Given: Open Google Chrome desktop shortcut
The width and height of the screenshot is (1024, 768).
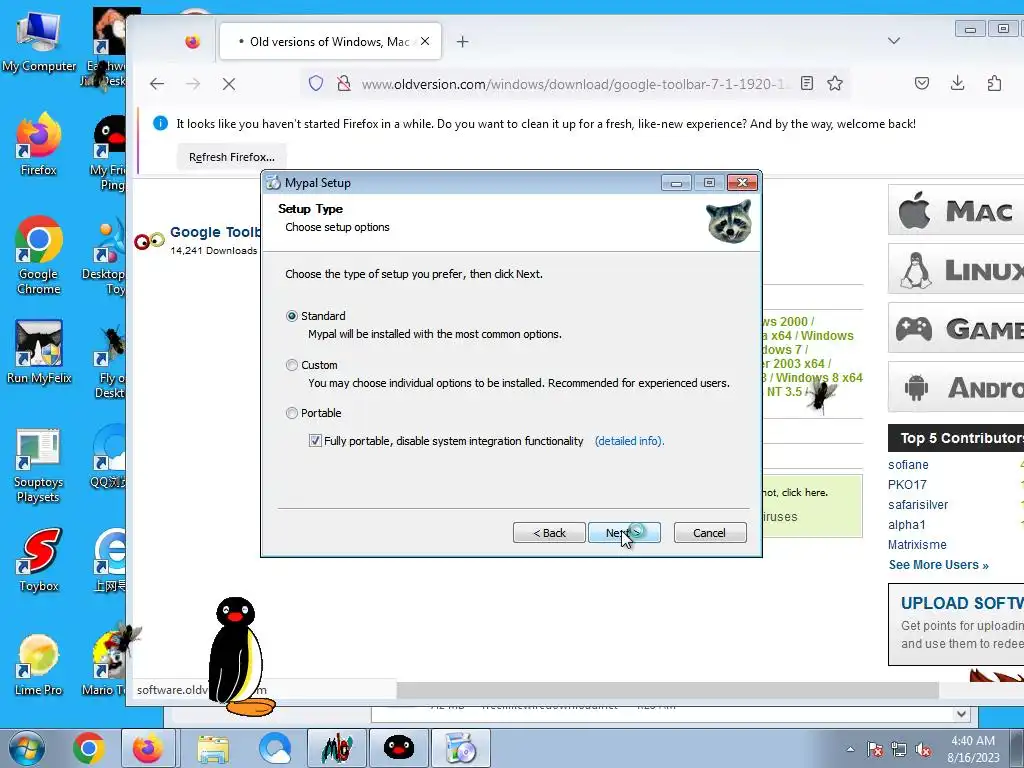Looking at the screenshot, I should point(39,256).
